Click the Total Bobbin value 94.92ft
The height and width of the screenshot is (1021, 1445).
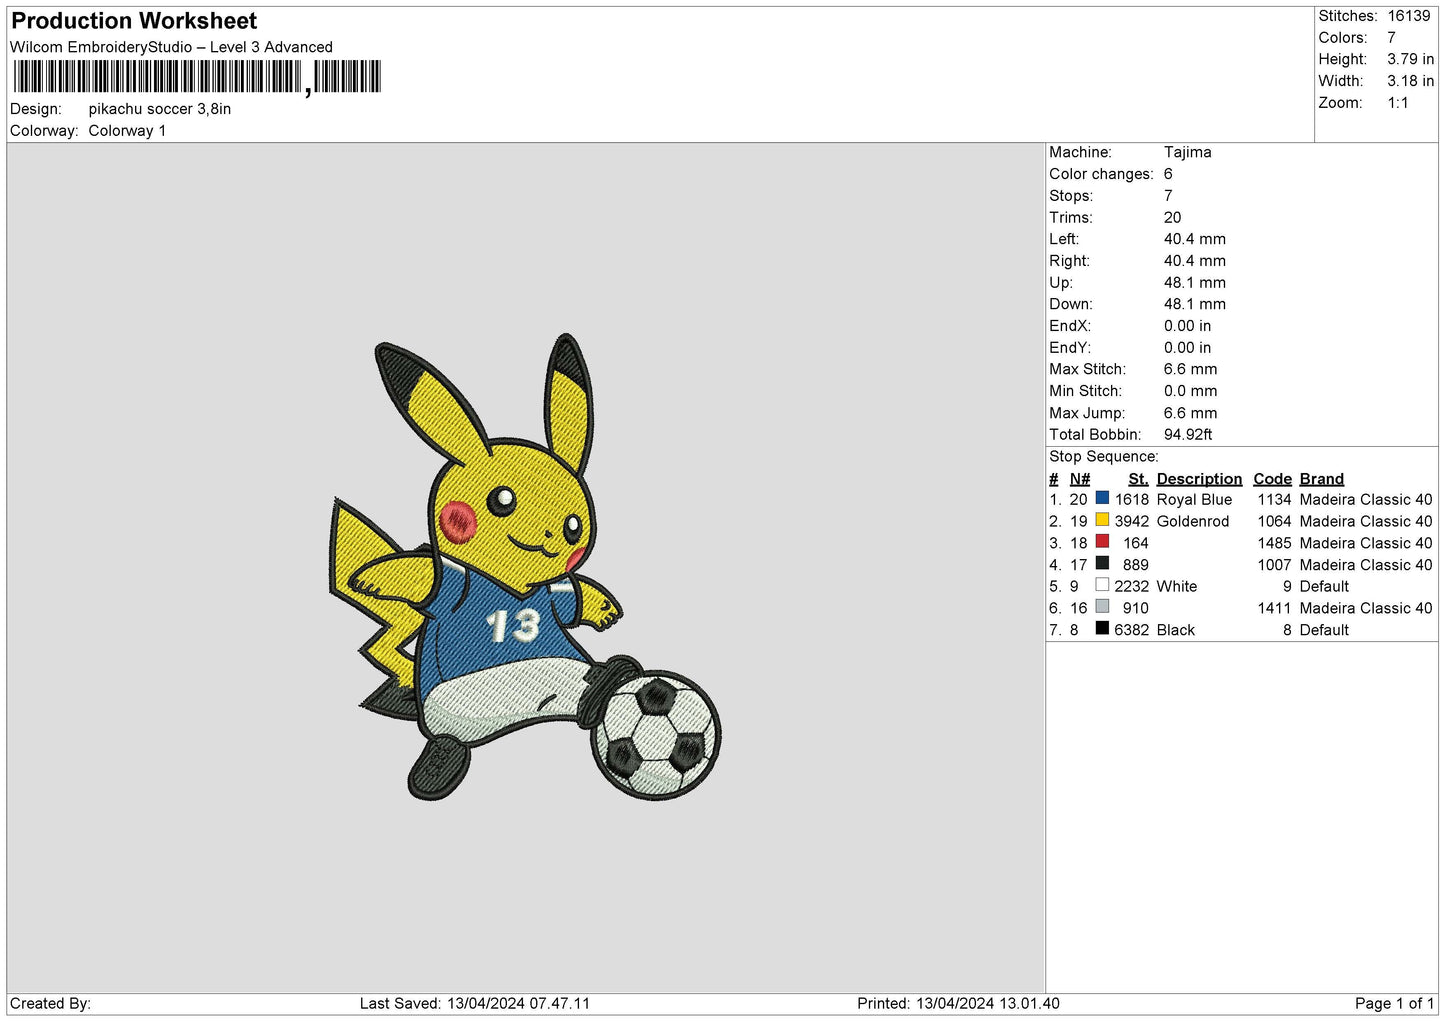tap(1188, 435)
